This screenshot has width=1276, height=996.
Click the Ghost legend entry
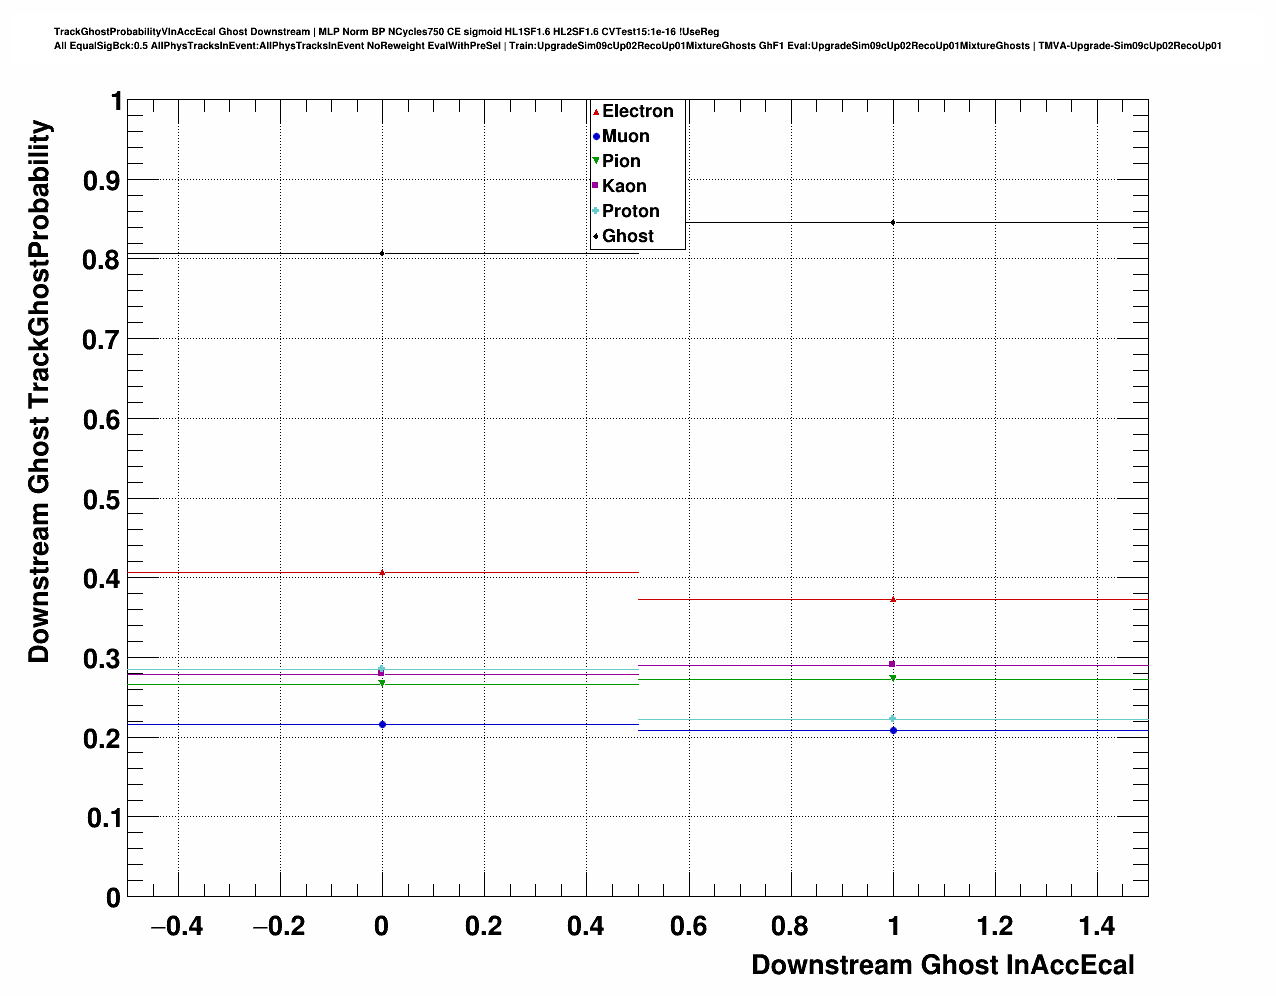(x=624, y=236)
